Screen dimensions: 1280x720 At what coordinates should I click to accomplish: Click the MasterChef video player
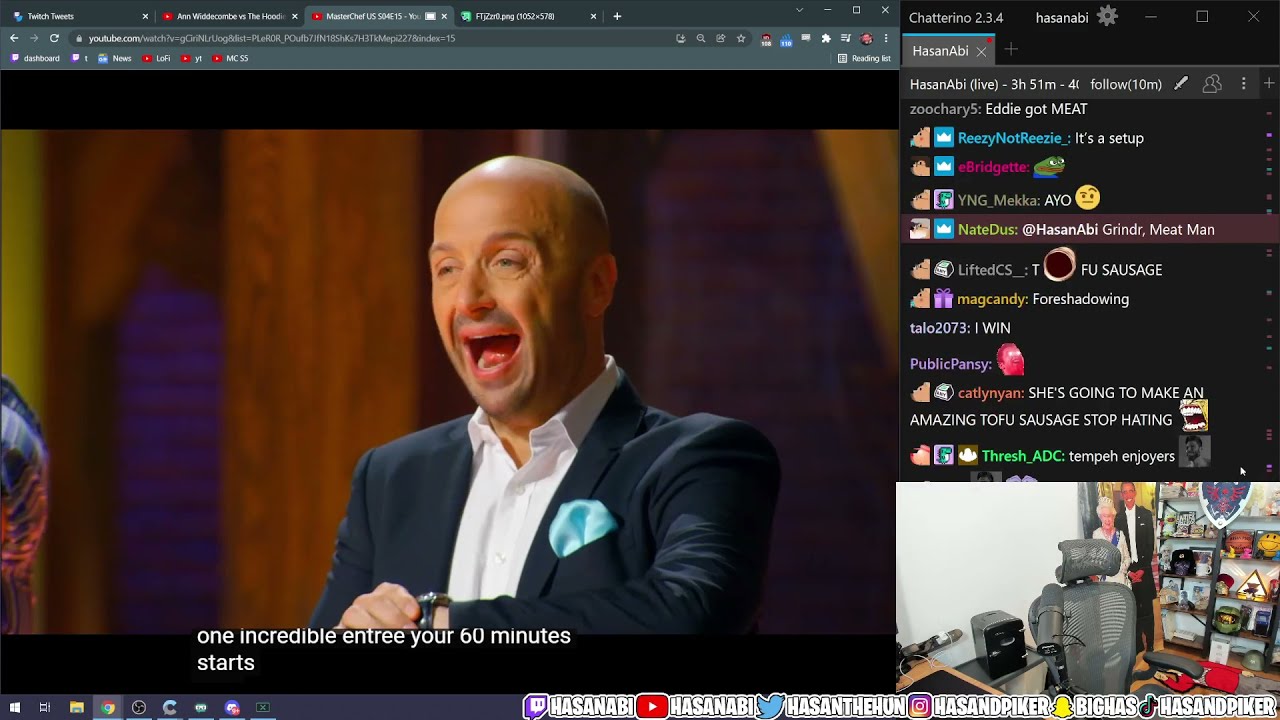point(449,381)
